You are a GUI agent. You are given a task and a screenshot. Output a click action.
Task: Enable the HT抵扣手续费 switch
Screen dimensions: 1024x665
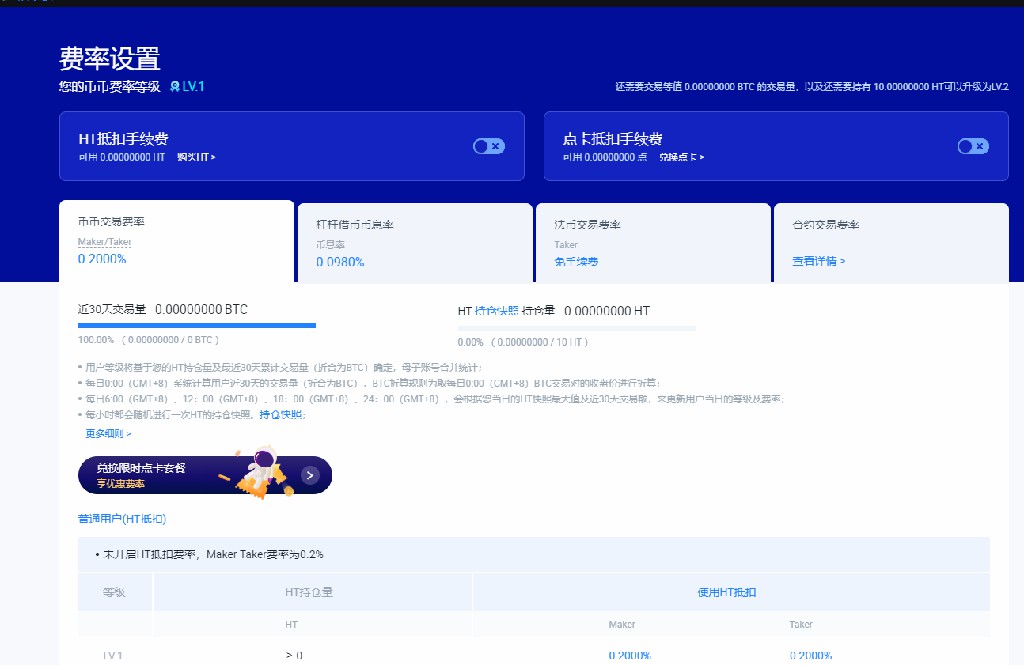click(x=488, y=146)
